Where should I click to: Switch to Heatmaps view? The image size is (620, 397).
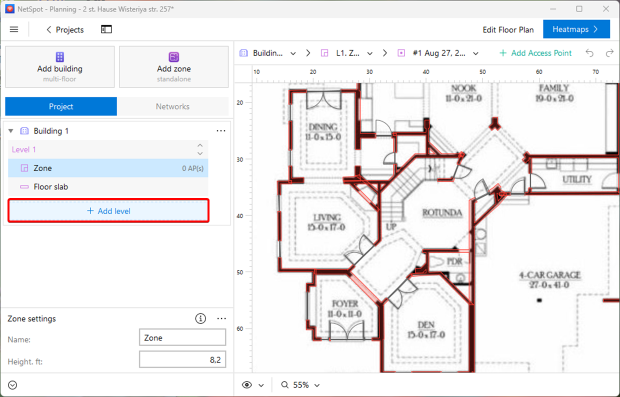tap(576, 29)
